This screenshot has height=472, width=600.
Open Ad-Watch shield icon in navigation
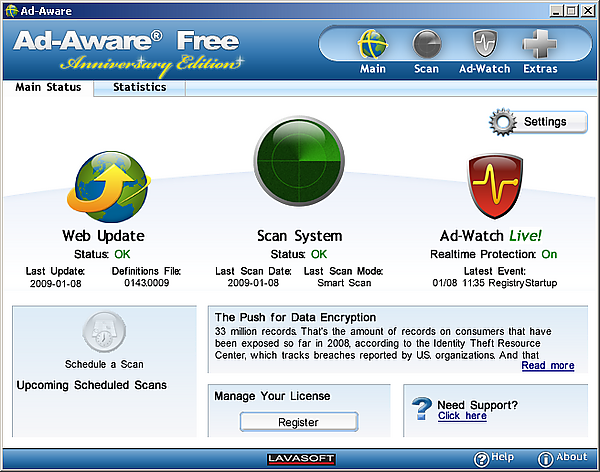tap(484, 45)
